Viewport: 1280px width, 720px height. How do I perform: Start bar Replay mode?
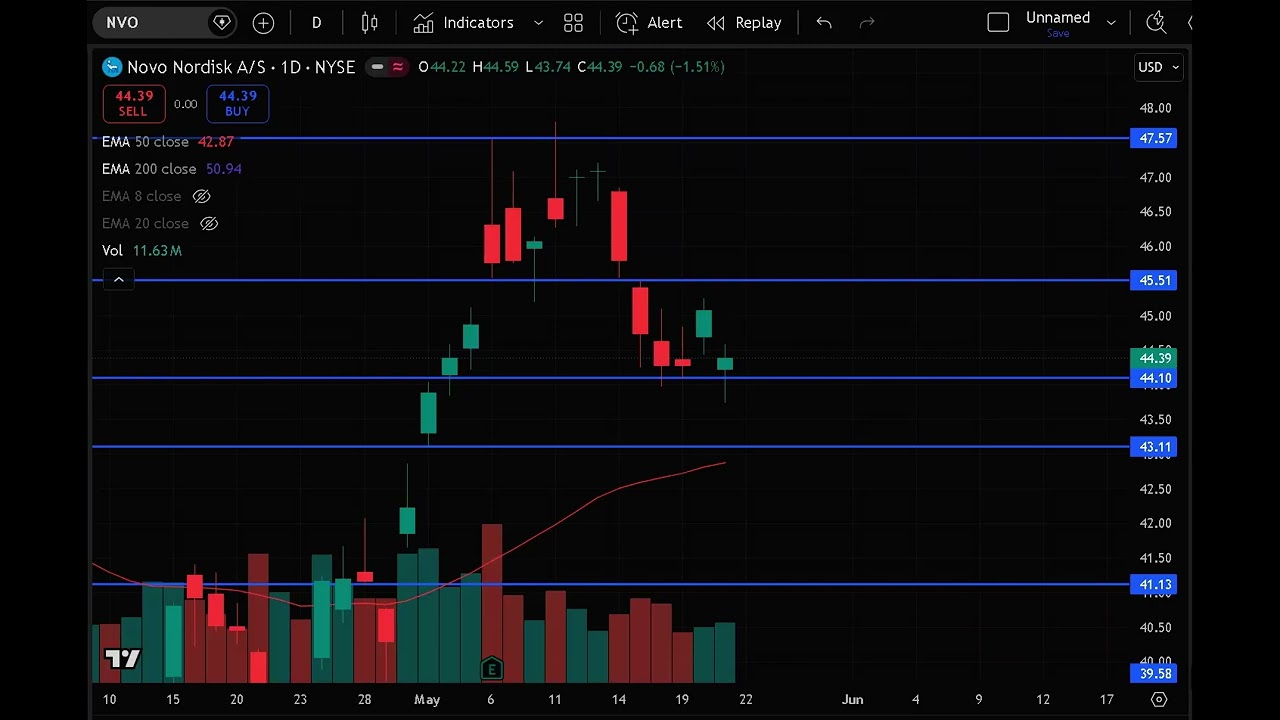(744, 22)
